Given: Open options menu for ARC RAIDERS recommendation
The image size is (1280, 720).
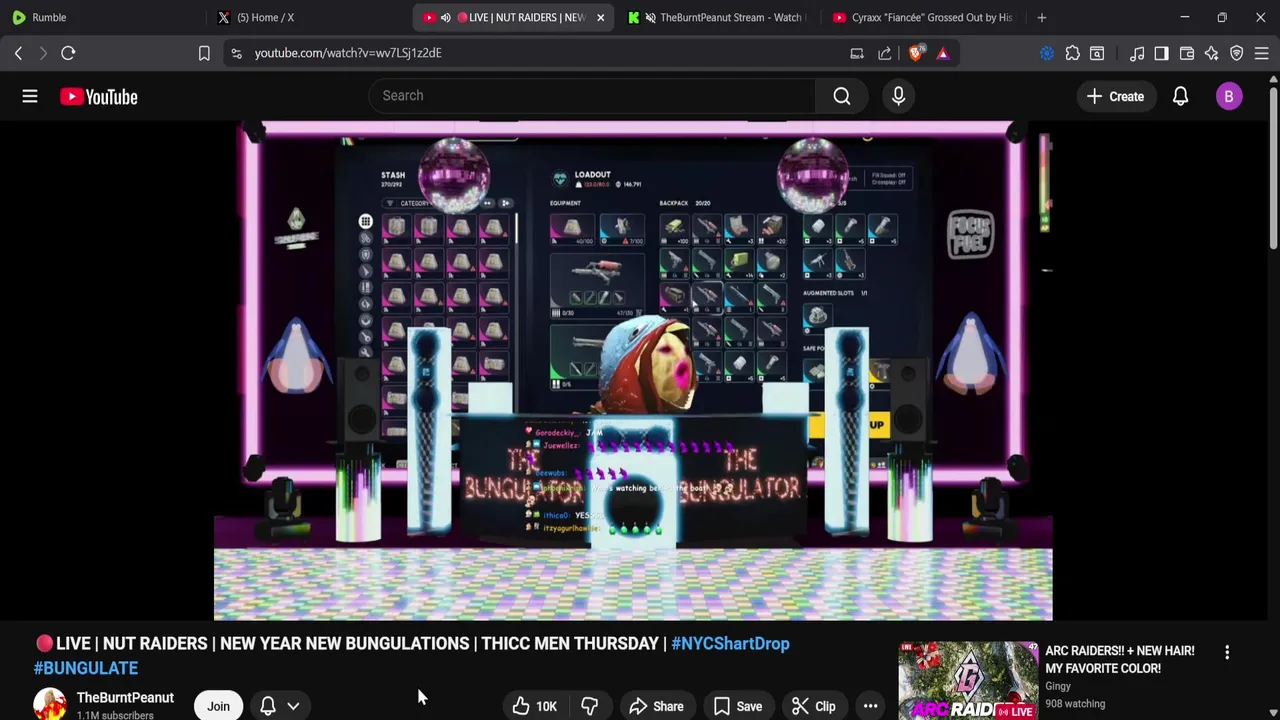Looking at the screenshot, I should point(1227,652).
